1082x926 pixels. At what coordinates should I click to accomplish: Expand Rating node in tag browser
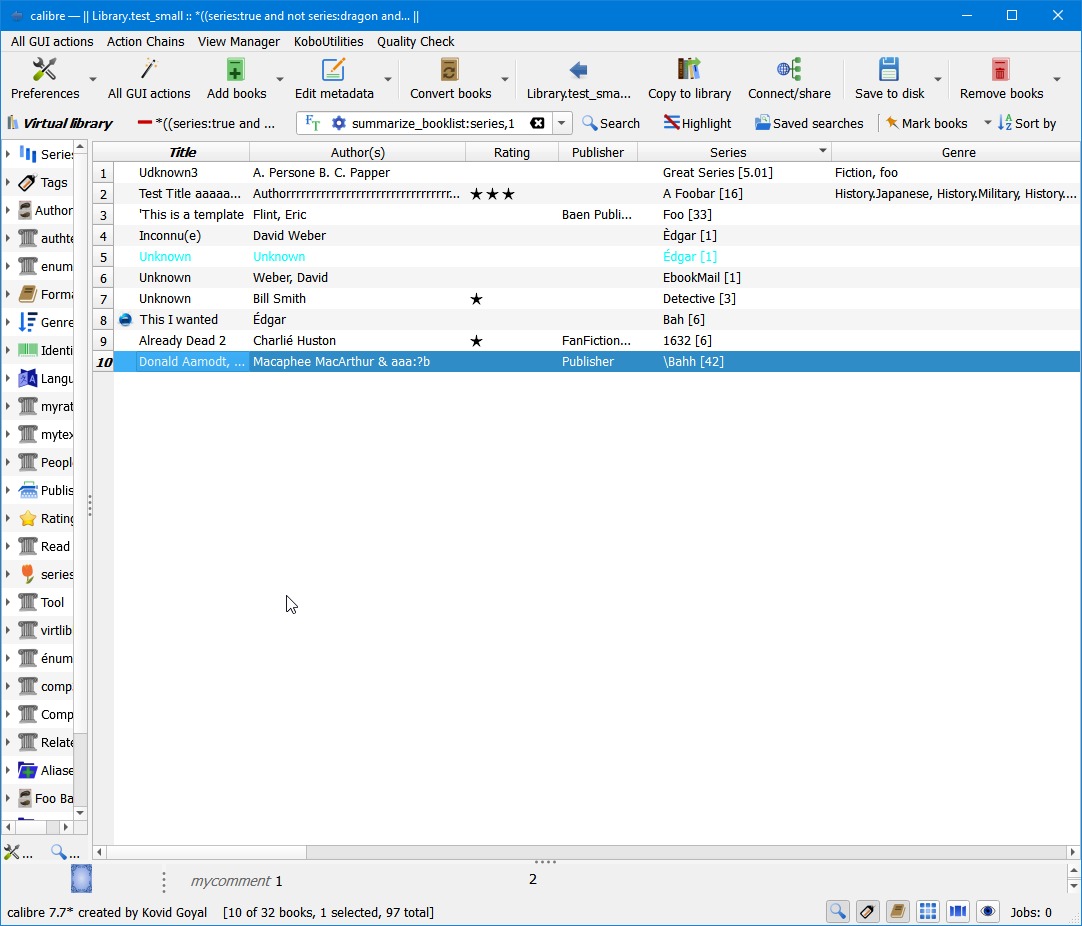point(8,518)
